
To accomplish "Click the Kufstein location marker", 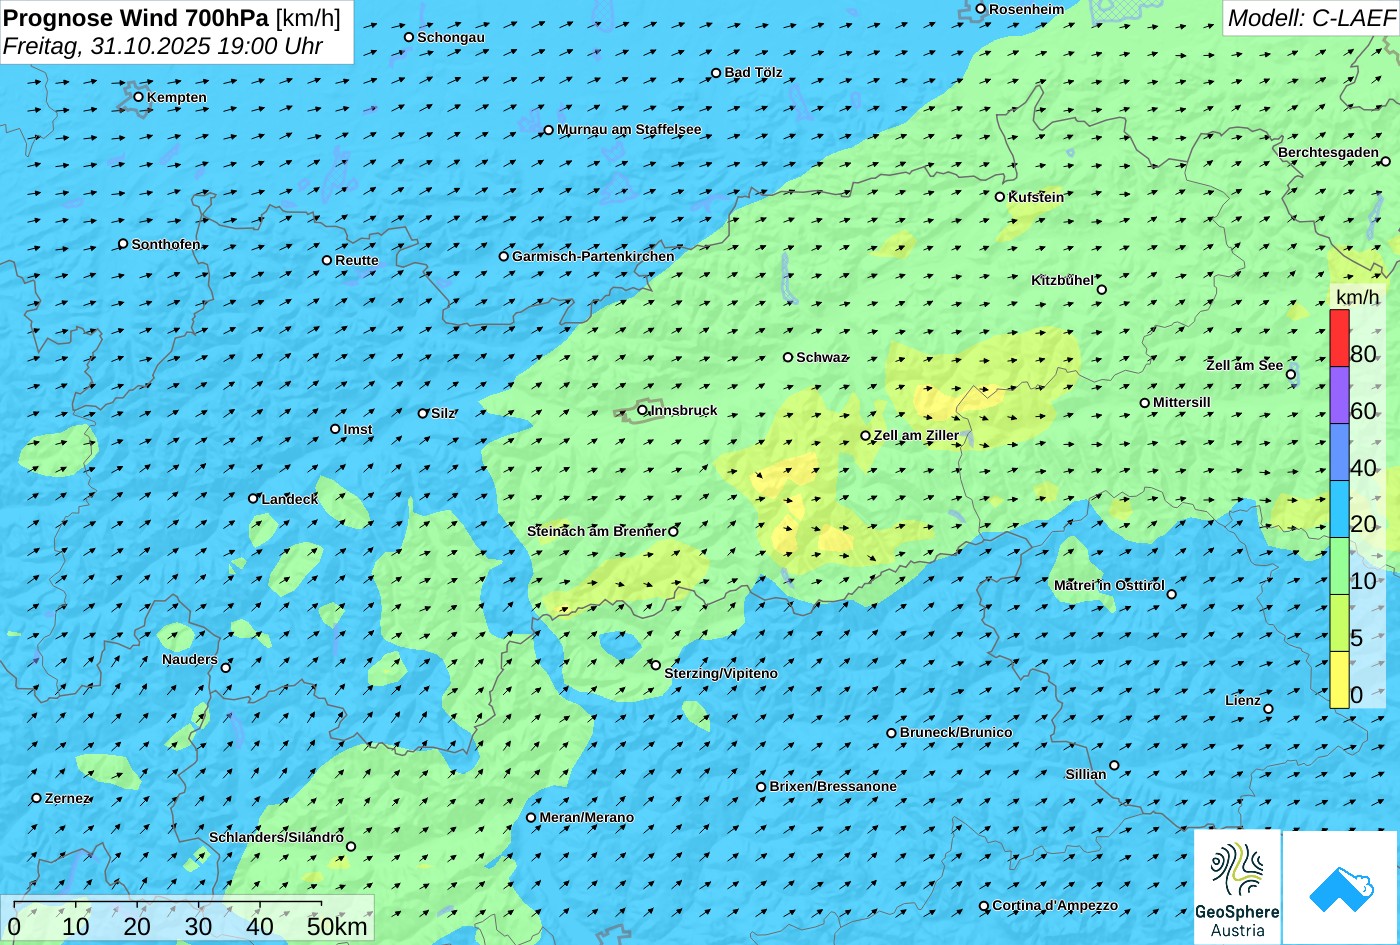I will (x=1000, y=197).
